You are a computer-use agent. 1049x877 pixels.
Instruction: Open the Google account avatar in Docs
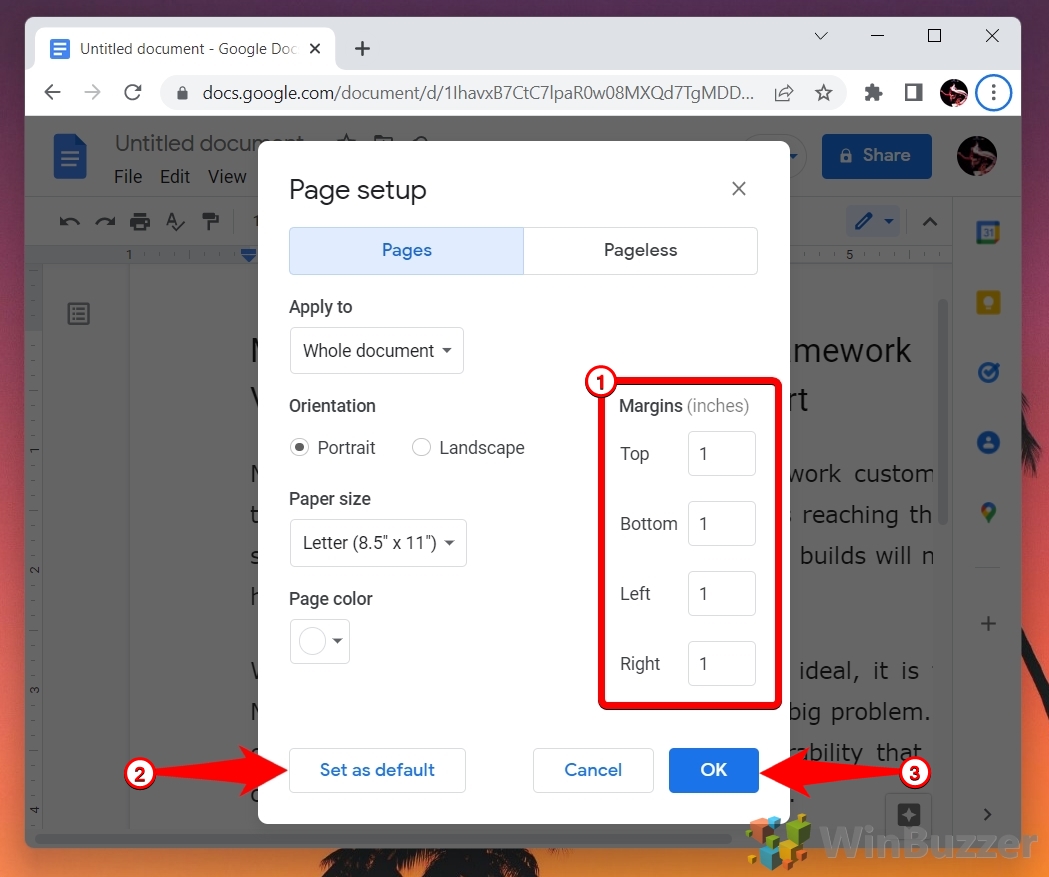[x=977, y=156]
